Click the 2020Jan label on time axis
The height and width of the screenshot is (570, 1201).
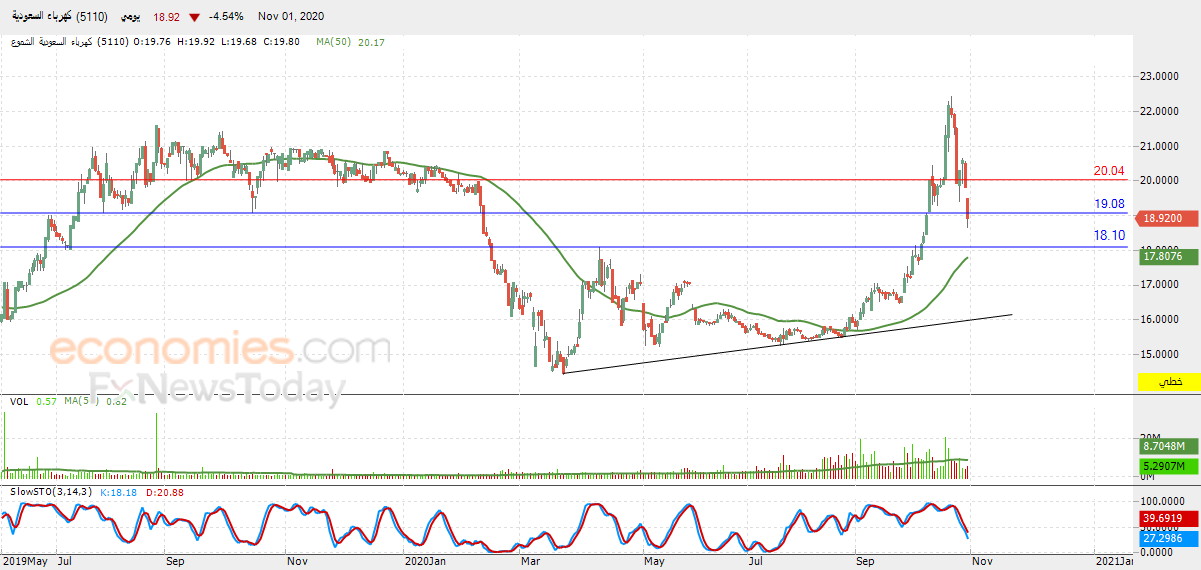coord(424,562)
